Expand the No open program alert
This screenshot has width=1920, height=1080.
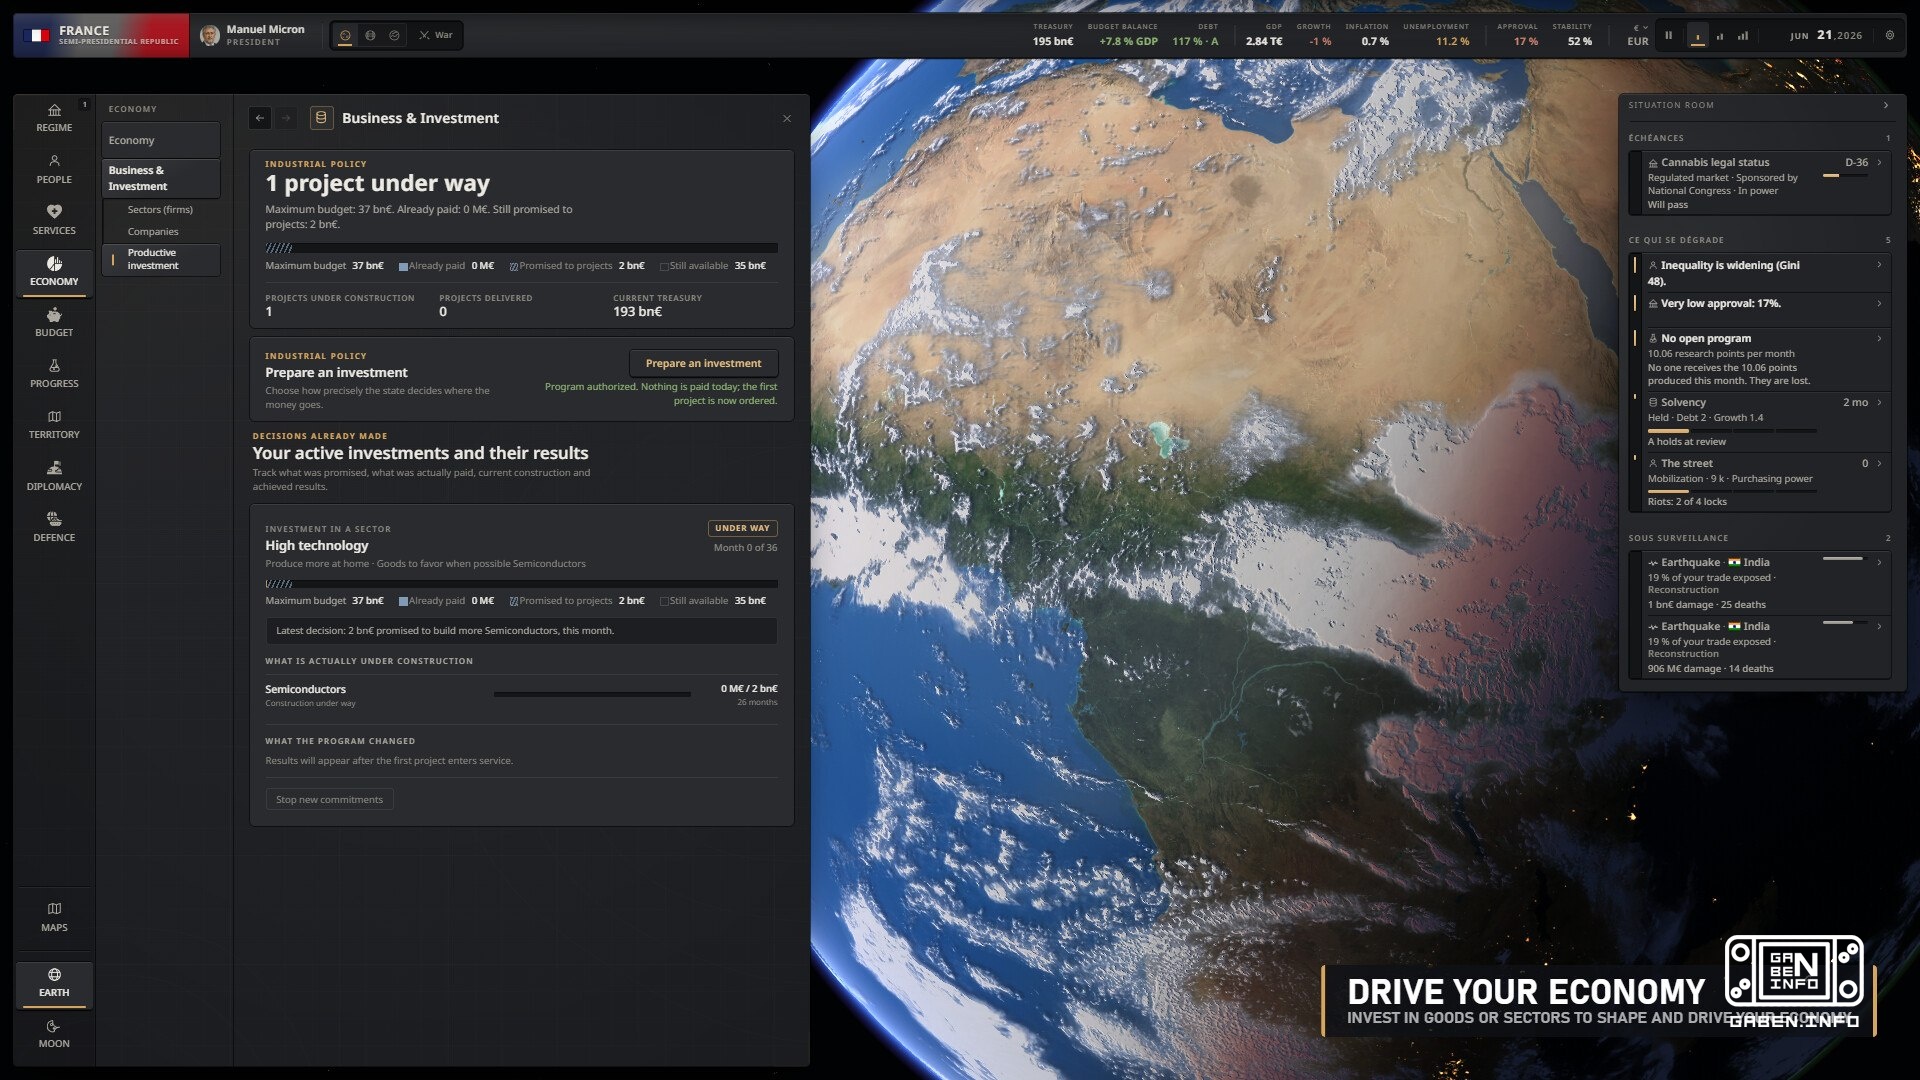pos(1879,338)
